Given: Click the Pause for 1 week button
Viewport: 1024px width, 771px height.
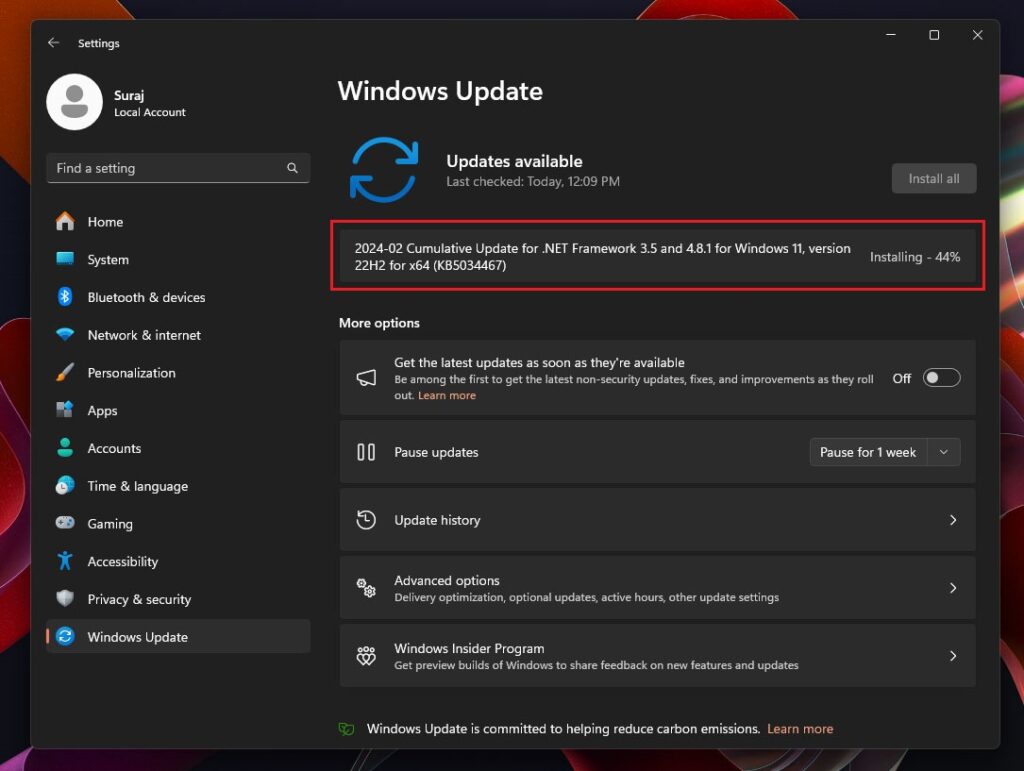Looking at the screenshot, I should tap(868, 452).
